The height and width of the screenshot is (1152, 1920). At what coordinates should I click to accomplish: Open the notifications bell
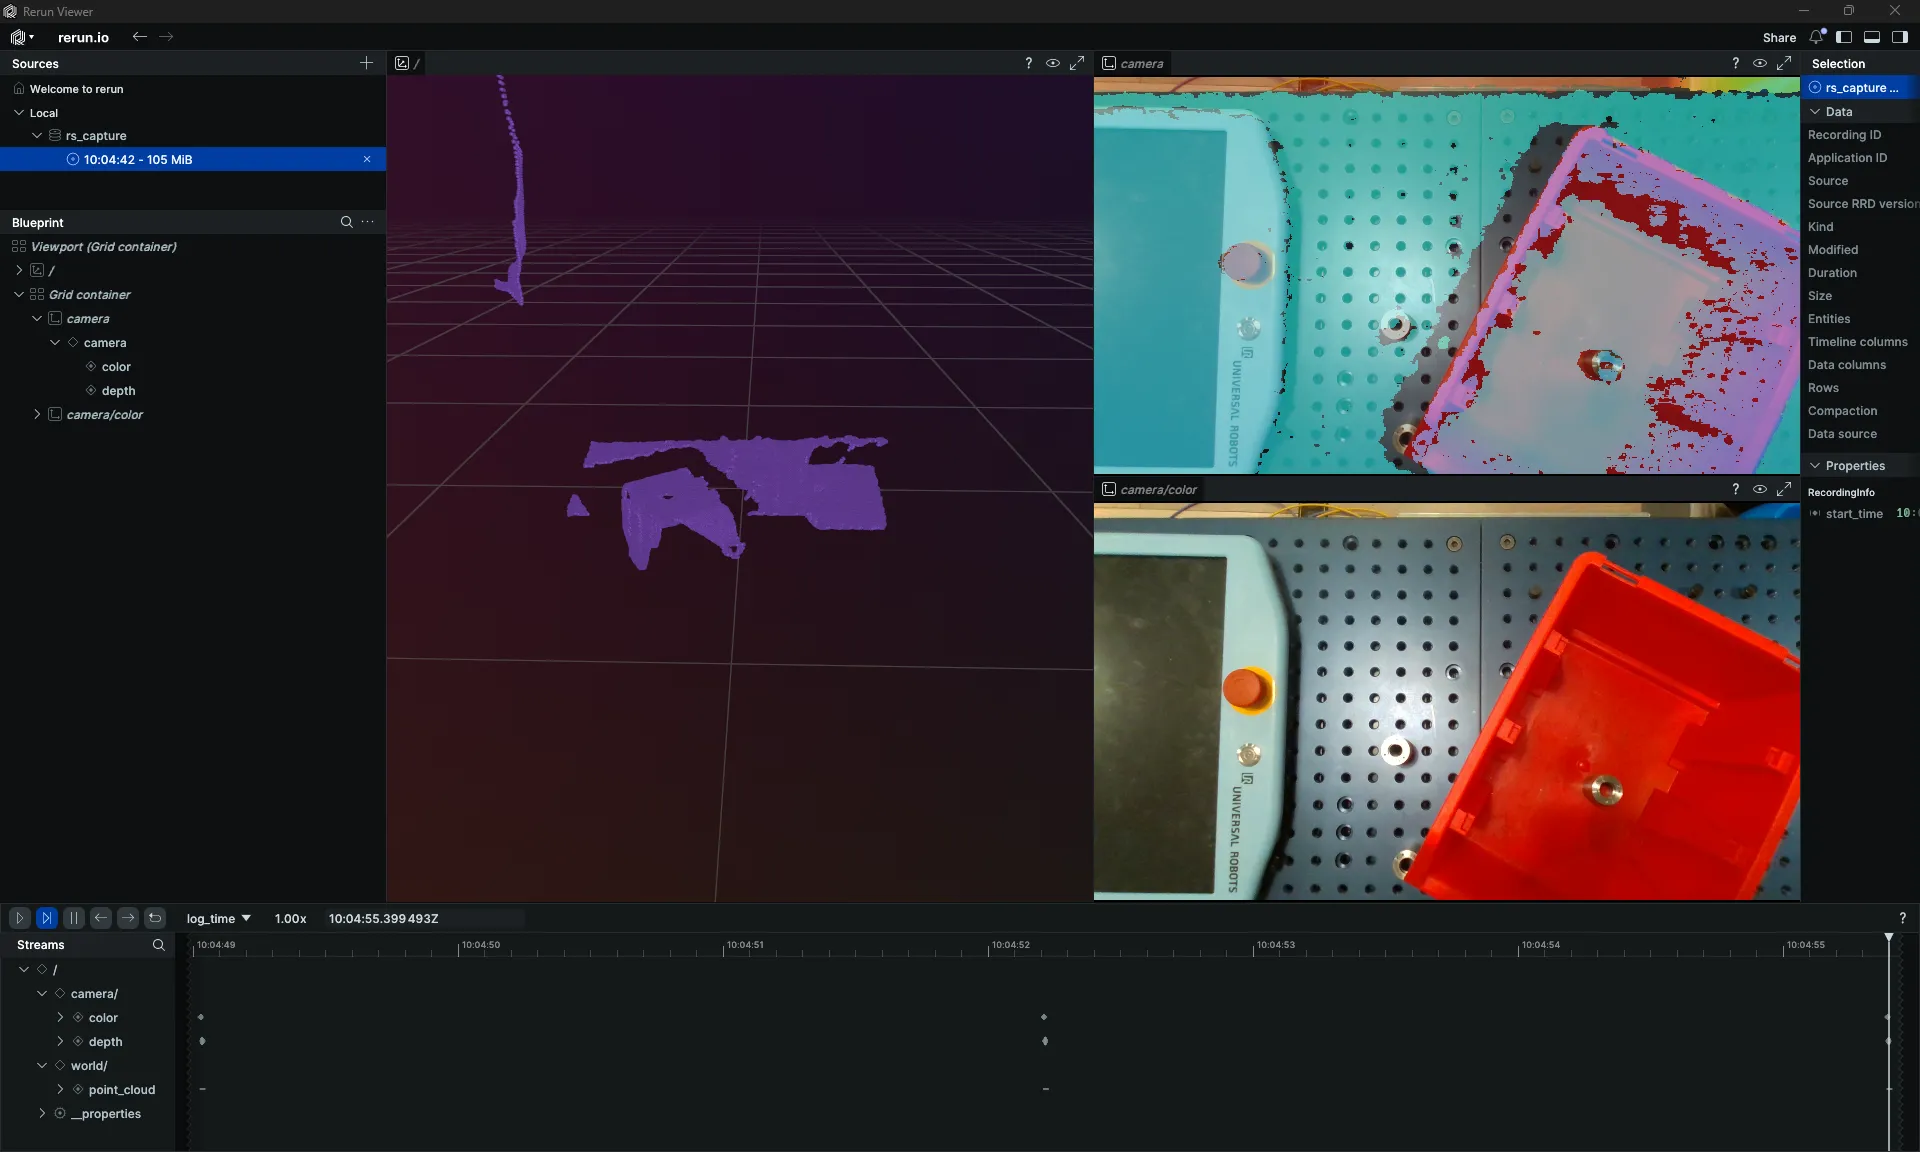[x=1817, y=37]
